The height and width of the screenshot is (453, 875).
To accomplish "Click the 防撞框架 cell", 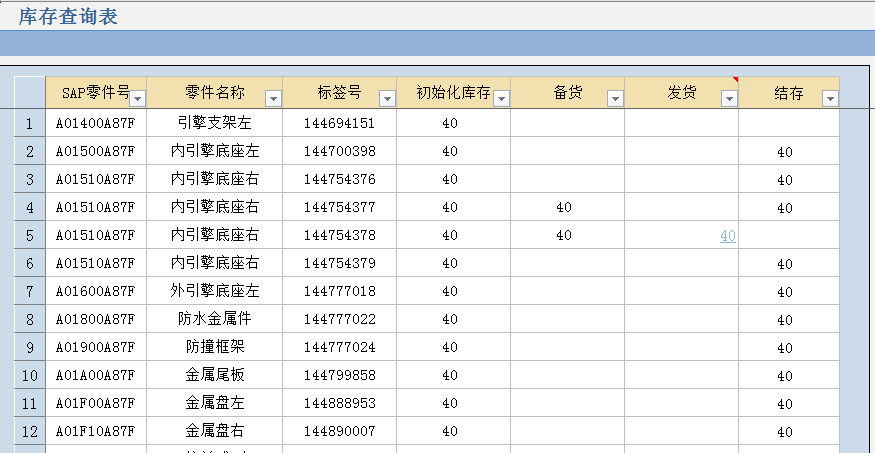I will tap(215, 346).
